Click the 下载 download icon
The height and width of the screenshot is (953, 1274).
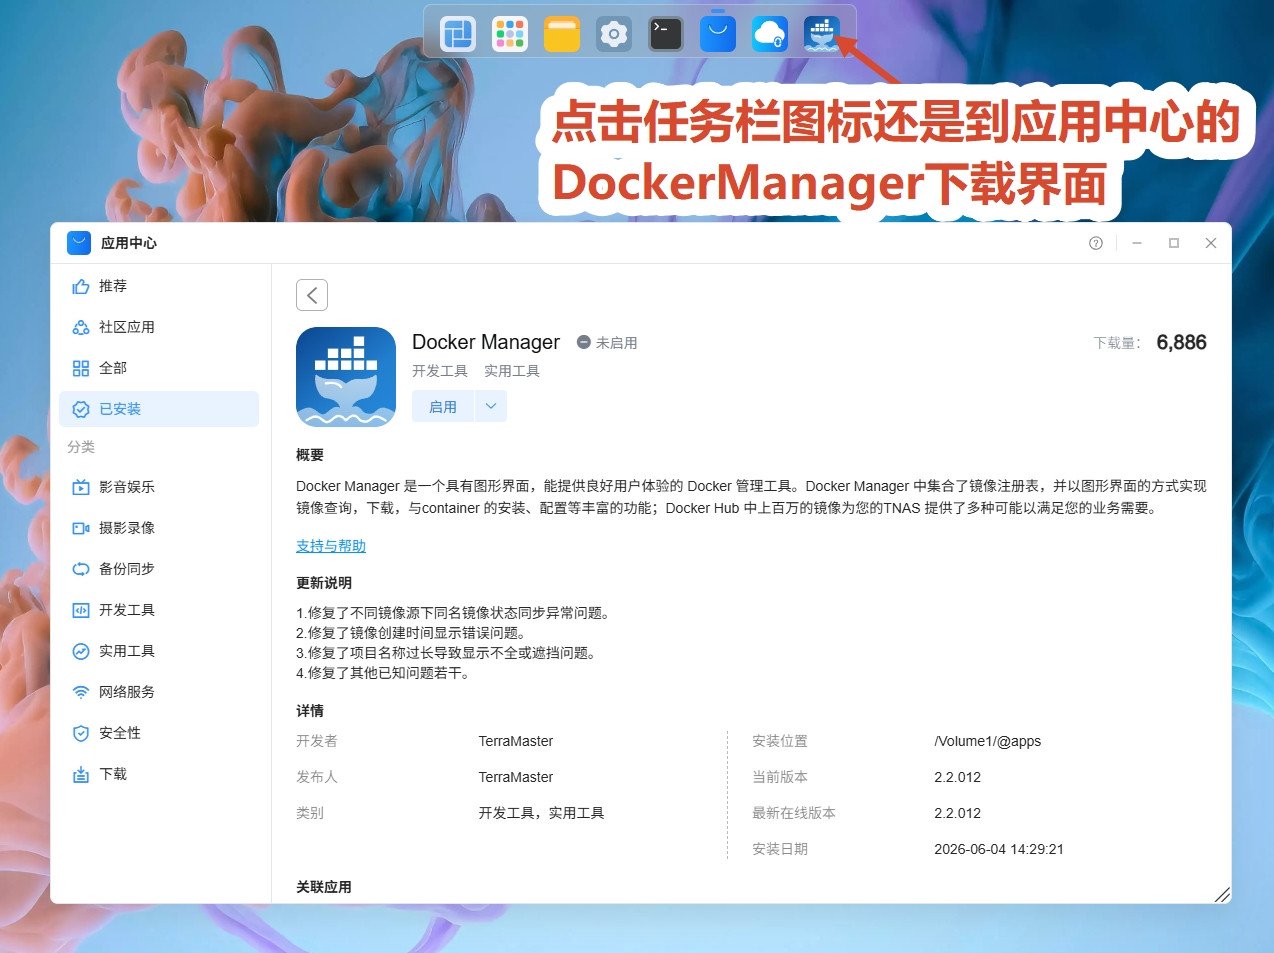tap(81, 775)
